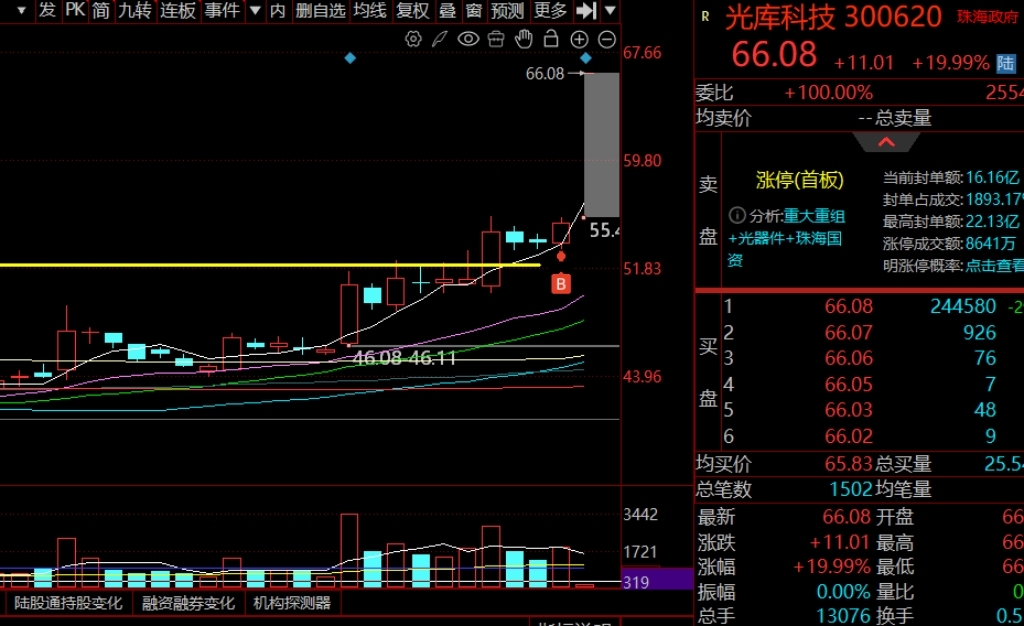Screen dimensions: 1024x626
Task: Open 陆股通持股变化 tab
Action: click(68, 603)
